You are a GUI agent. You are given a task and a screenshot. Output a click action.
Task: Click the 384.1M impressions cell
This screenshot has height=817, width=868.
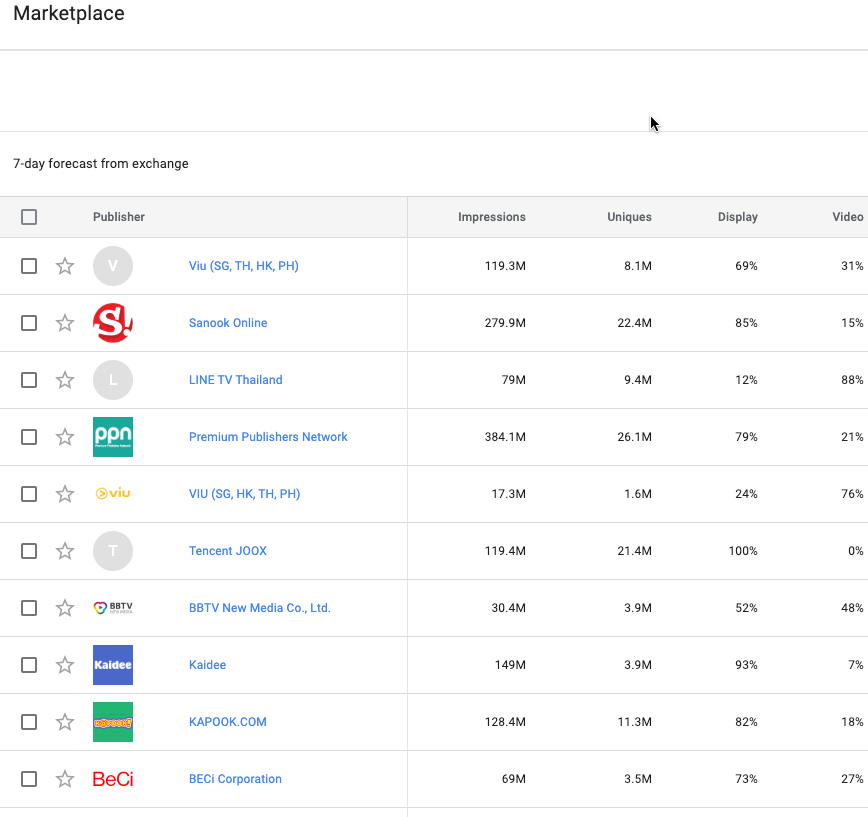point(505,437)
